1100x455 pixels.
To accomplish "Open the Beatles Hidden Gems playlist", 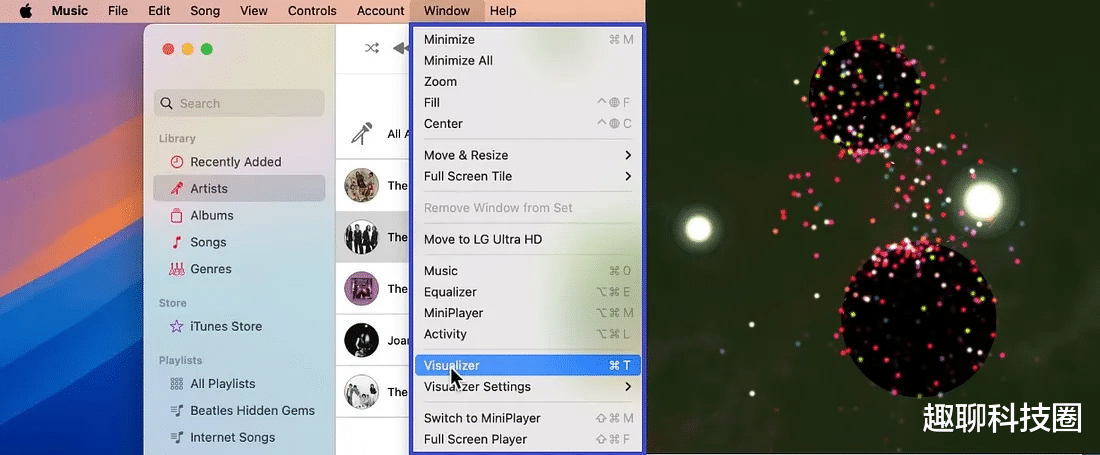I will (x=239, y=410).
